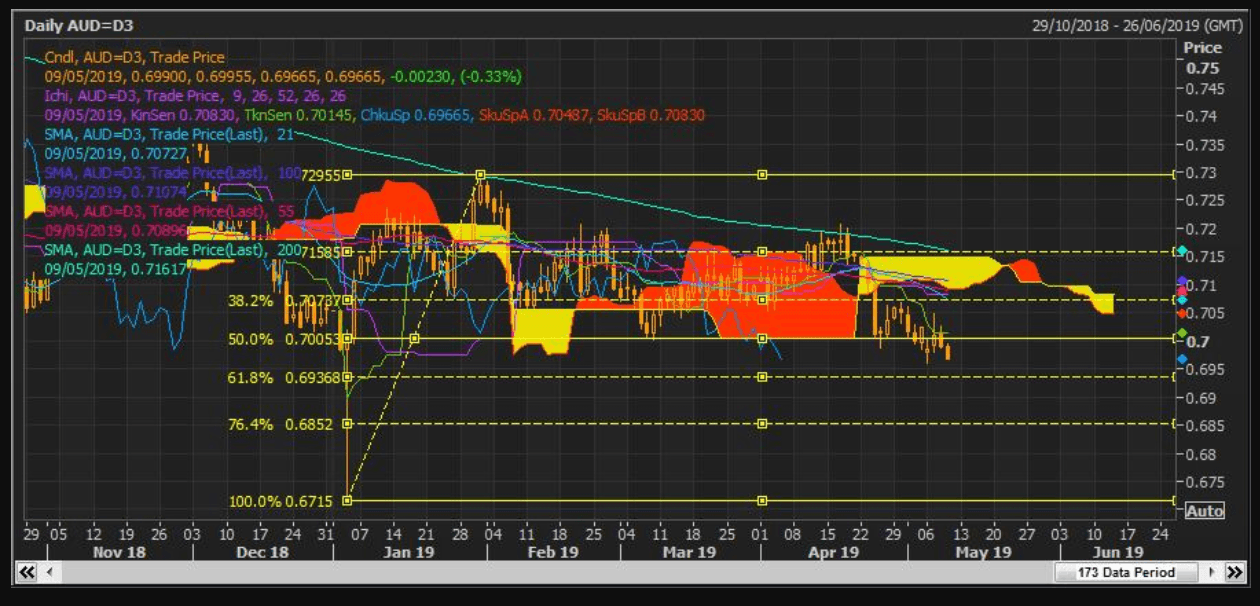
Task: Click the 173 Data Period scrollbar thumb
Action: (x=1125, y=572)
